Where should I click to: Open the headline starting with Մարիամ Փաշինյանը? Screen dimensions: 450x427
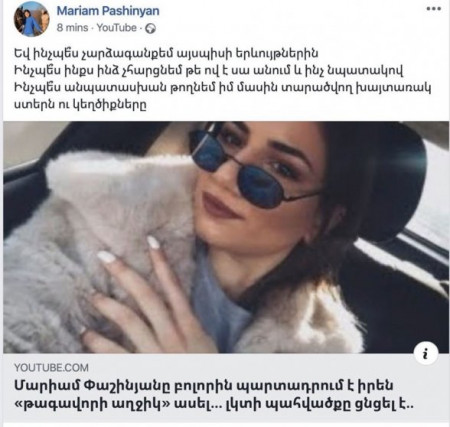204,386
